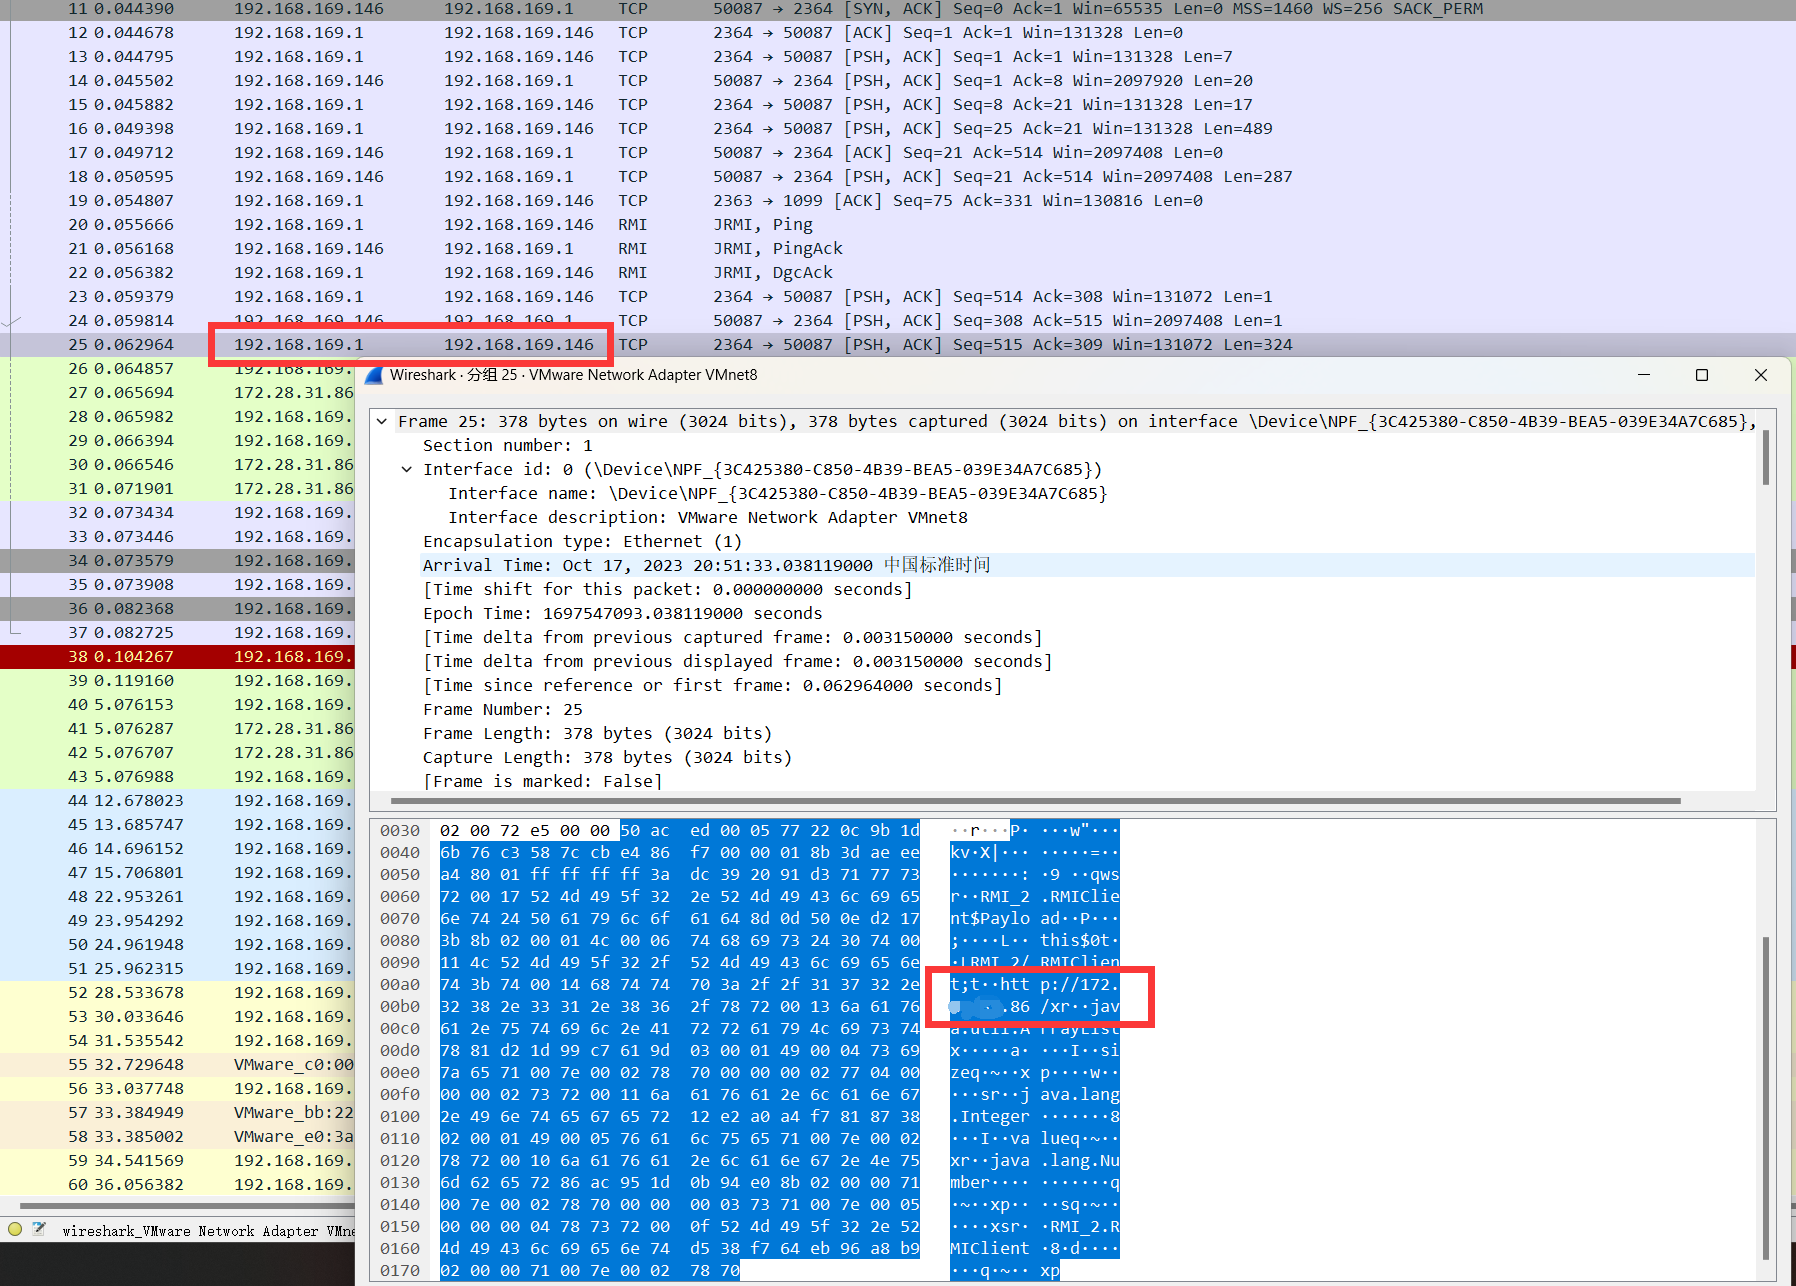Select packet 25 with Len=324
1796x1286 pixels.
(898, 345)
